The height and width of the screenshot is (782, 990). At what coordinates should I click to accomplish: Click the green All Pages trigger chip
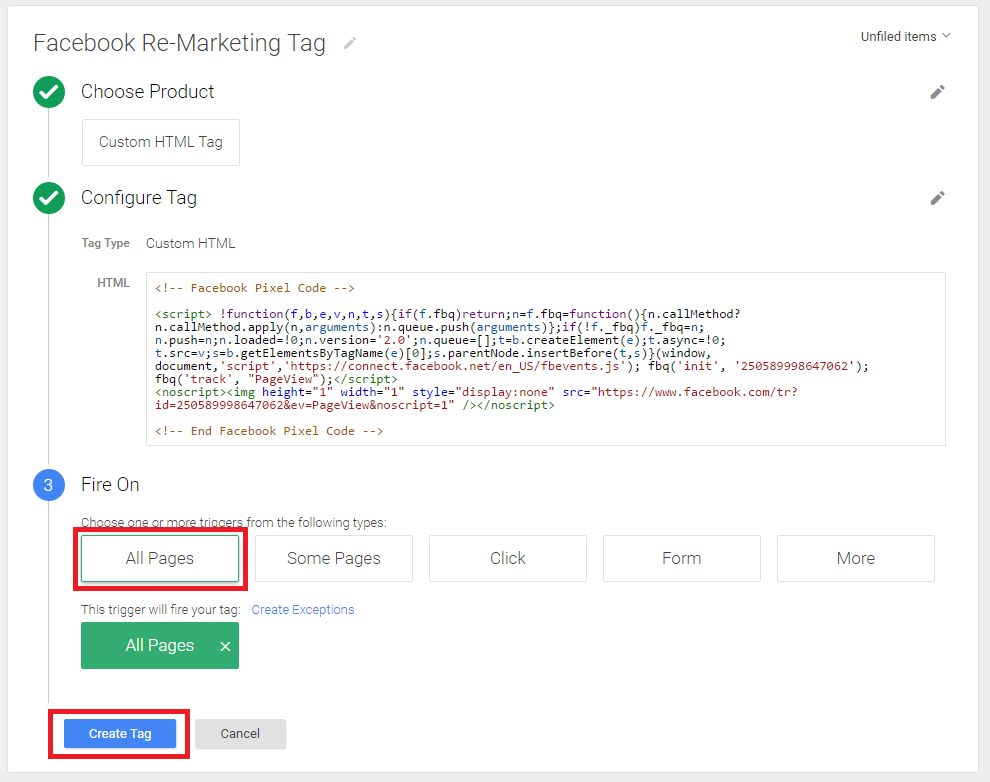coord(160,646)
